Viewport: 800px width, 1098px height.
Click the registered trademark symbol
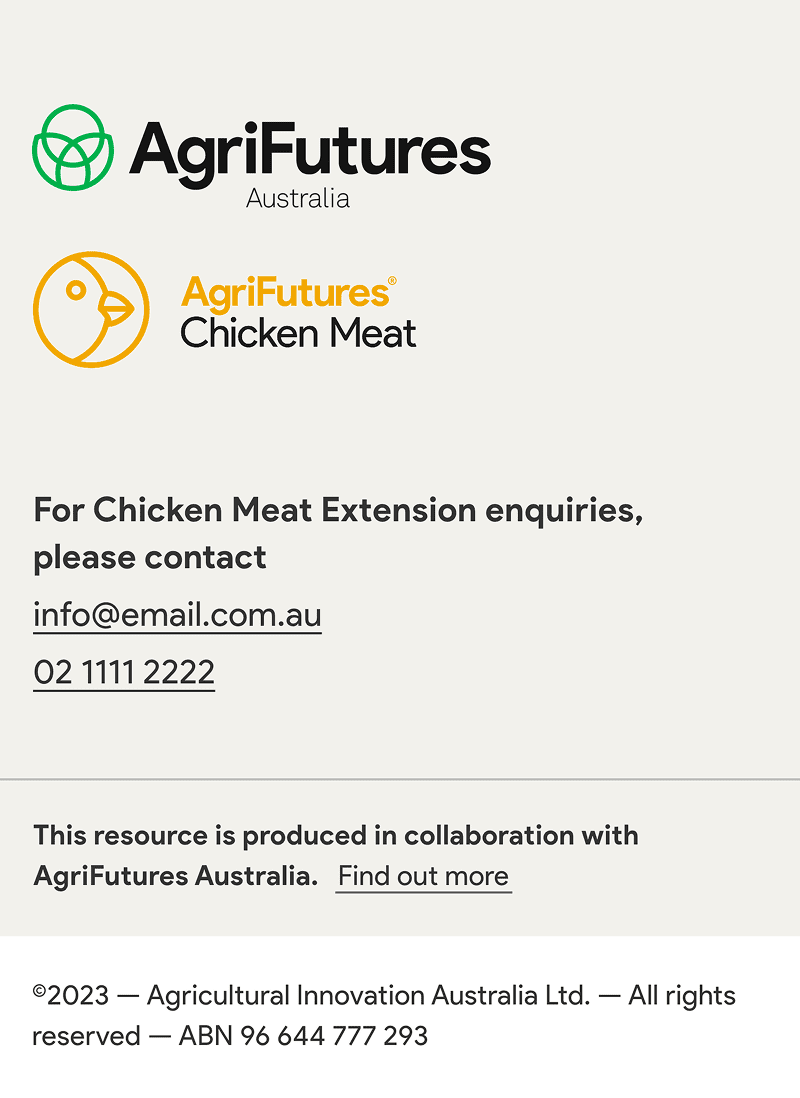click(392, 281)
